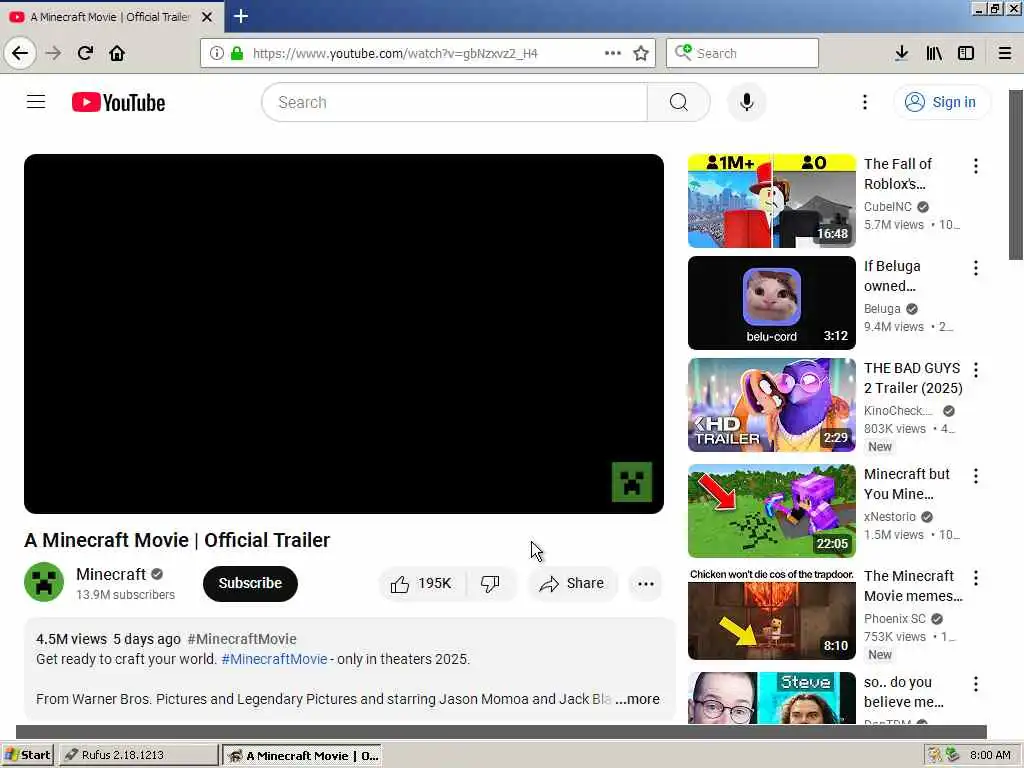
Task: Open options for The Minecraft Movie memes video
Action: (x=976, y=578)
